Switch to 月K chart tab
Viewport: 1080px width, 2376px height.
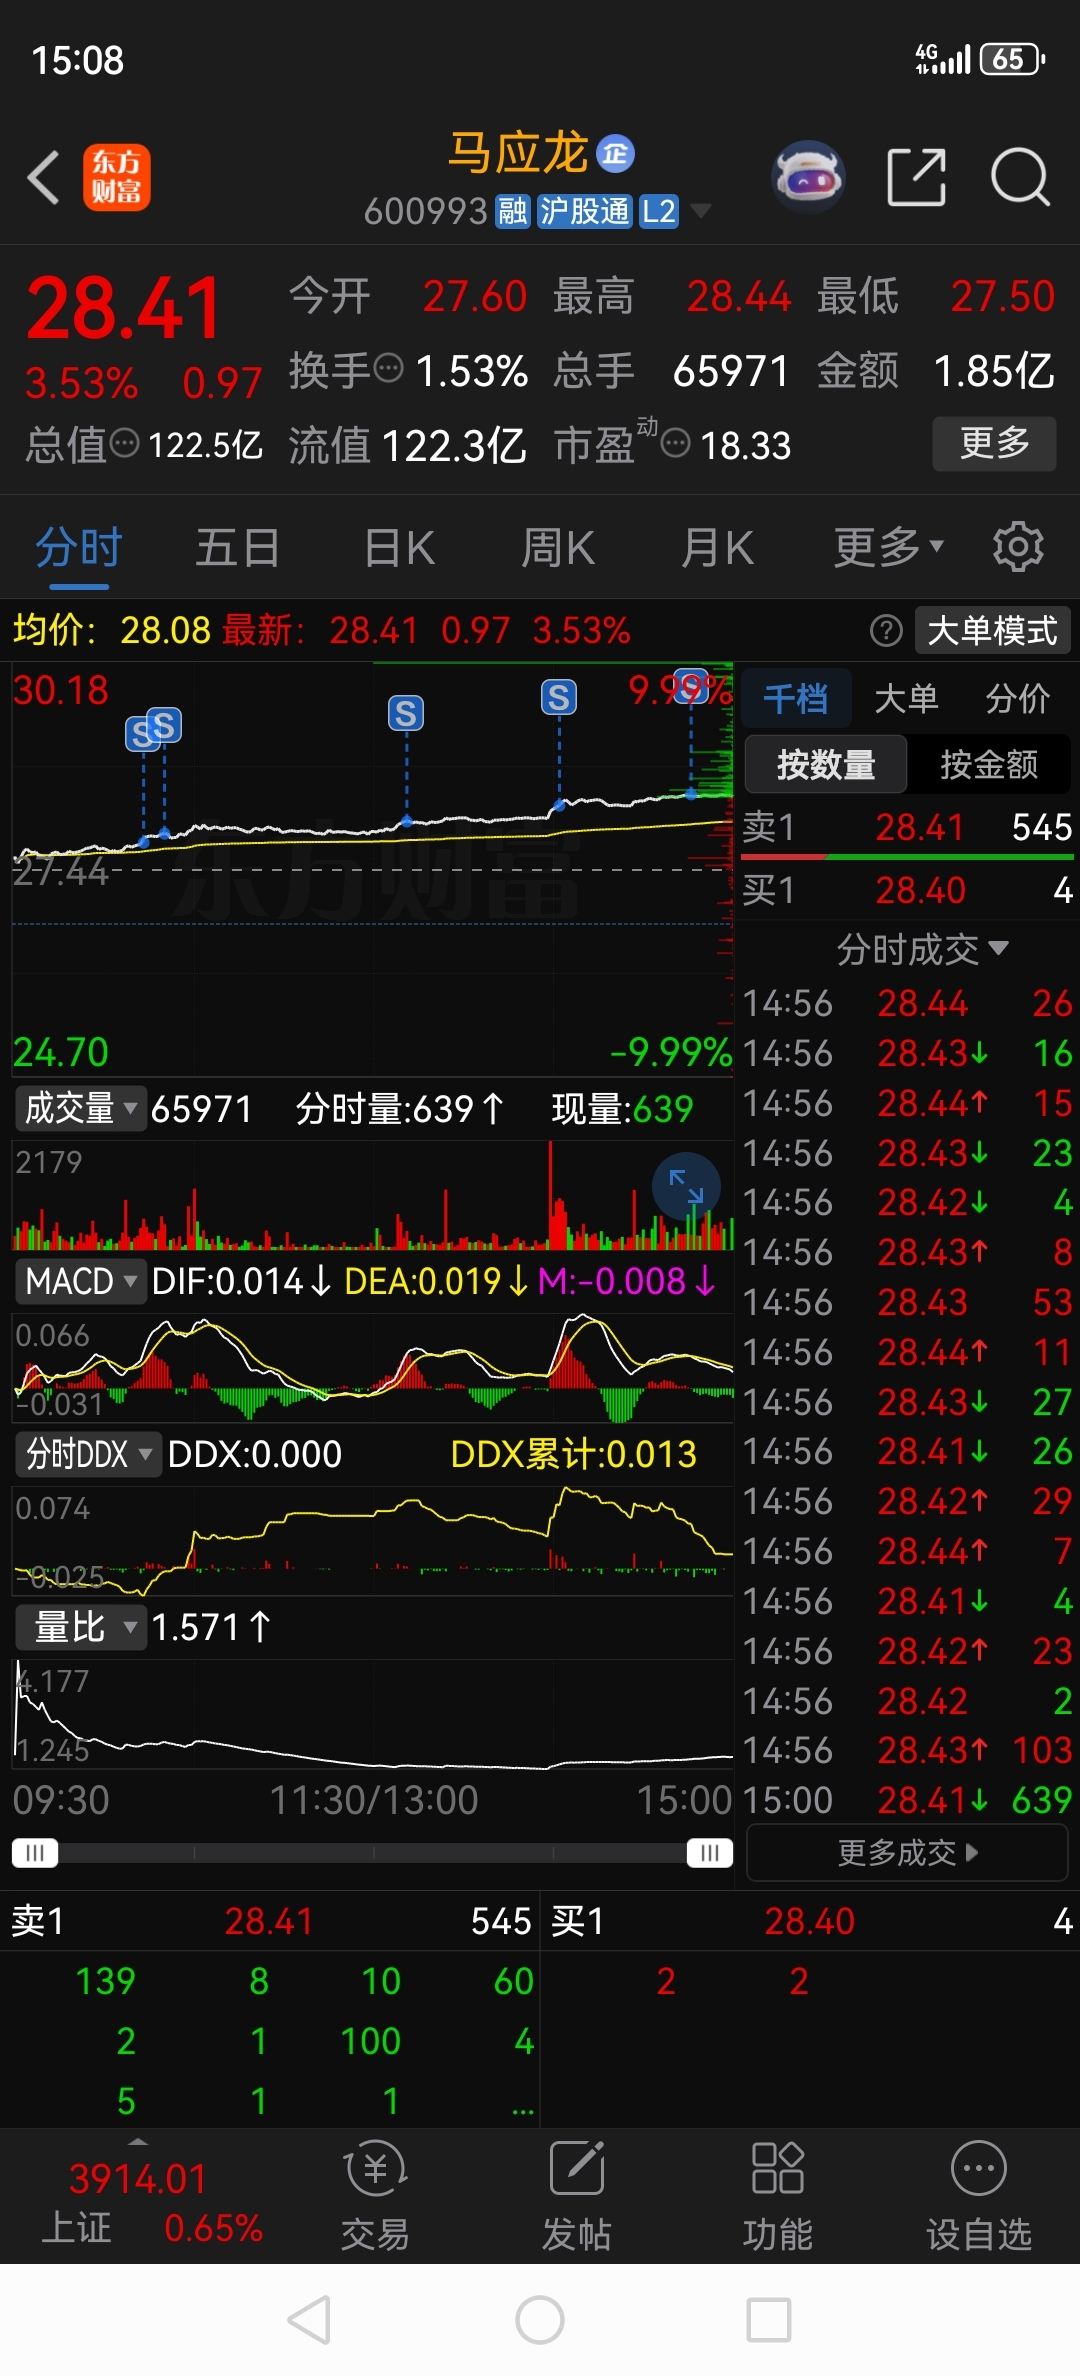pyautogui.click(x=717, y=548)
